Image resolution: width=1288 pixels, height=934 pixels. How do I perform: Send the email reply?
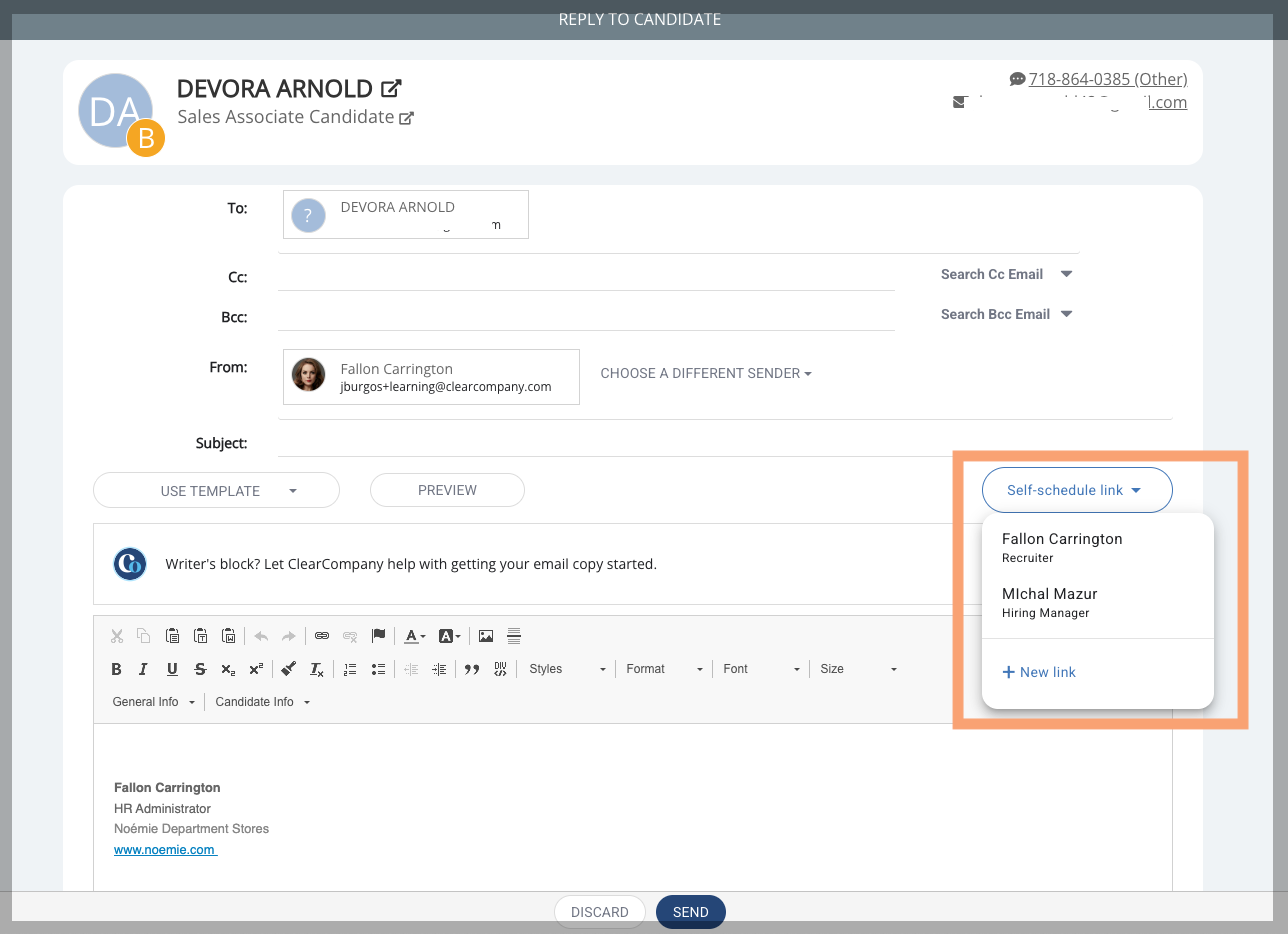pos(691,912)
